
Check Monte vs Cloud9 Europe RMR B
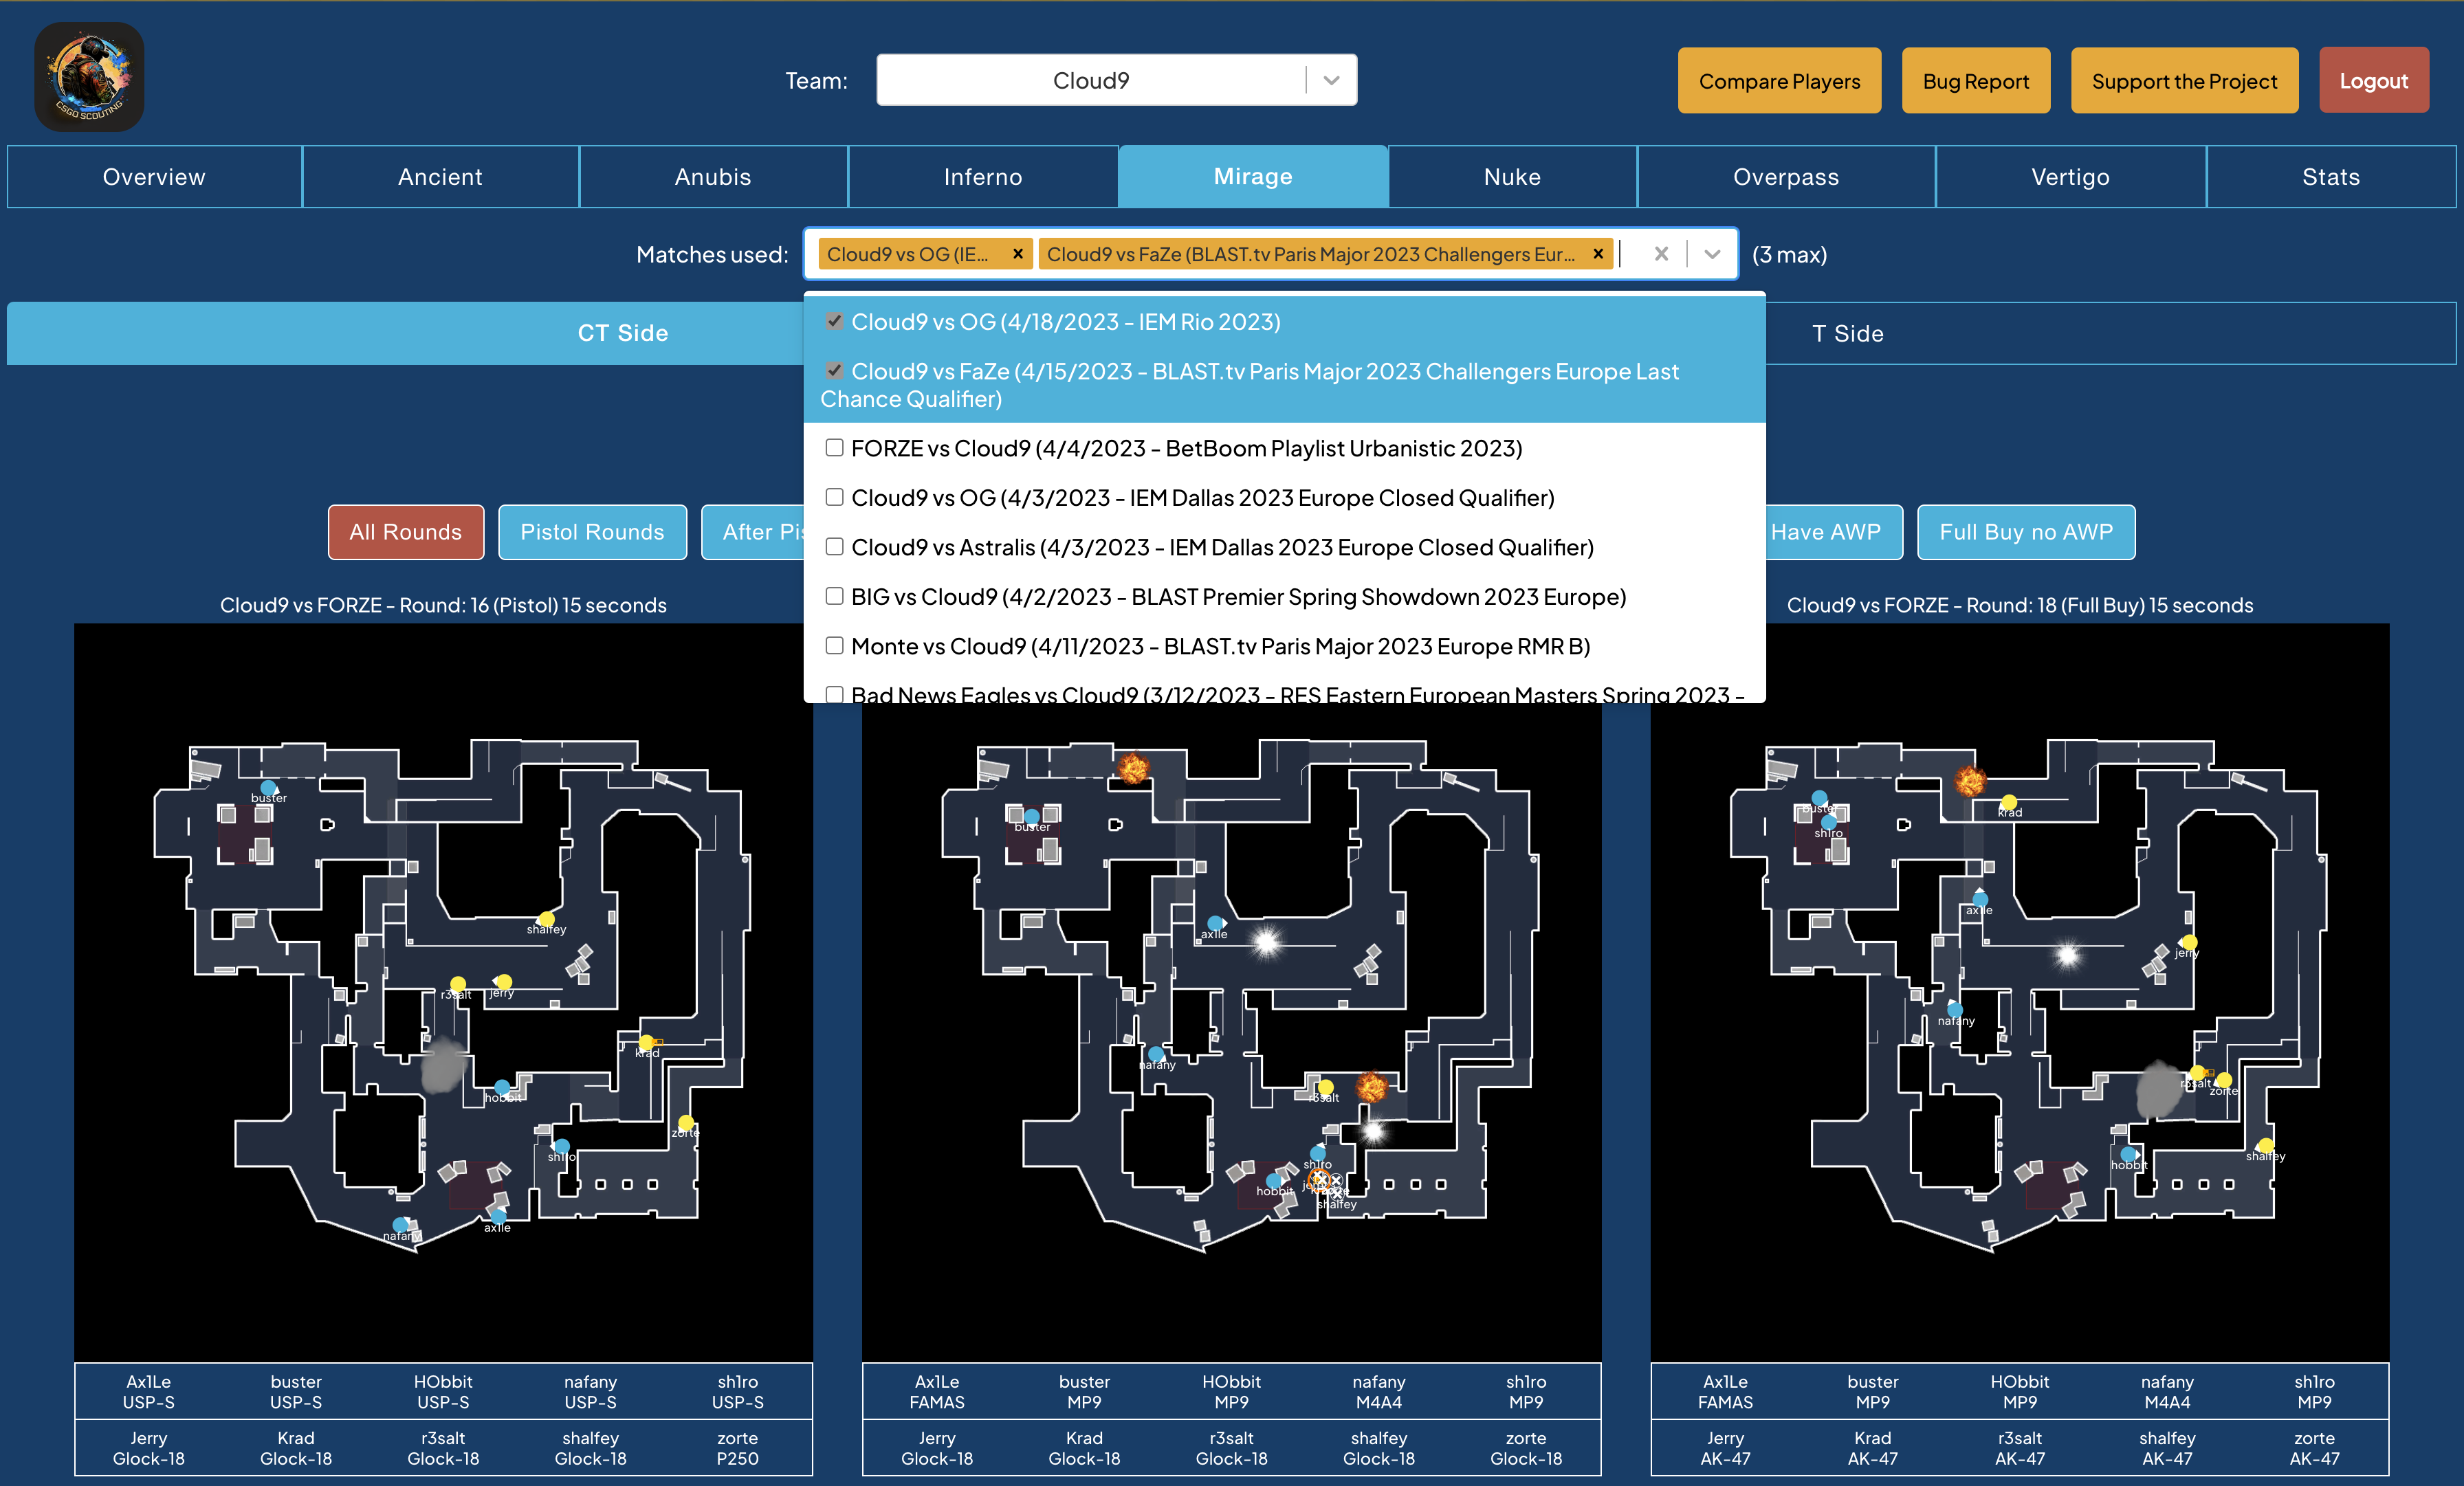pyautogui.click(x=834, y=646)
